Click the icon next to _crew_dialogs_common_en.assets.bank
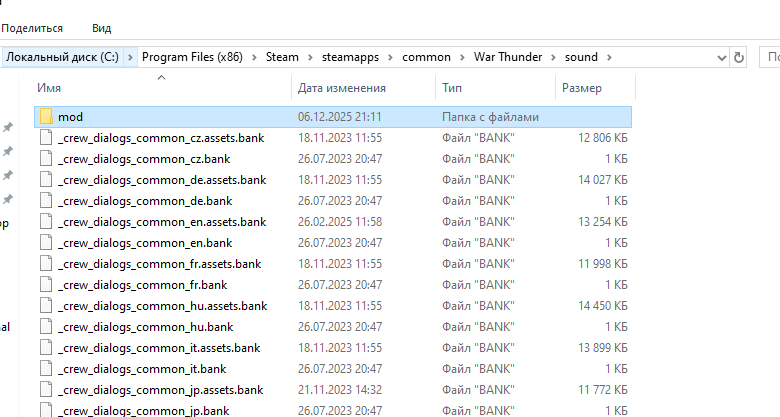Viewport: 780px width, 417px height. coord(46,222)
